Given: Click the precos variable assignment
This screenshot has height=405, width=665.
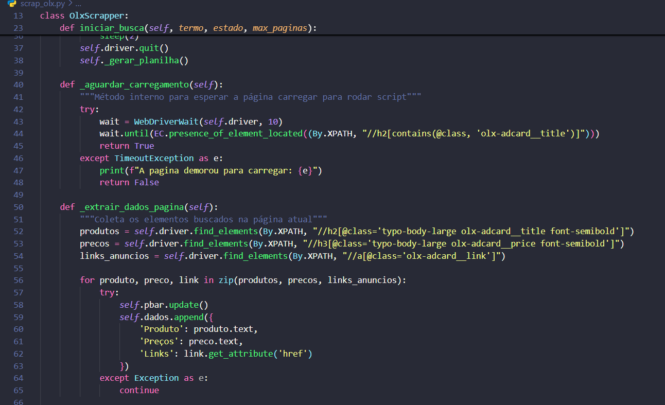Looking at the screenshot, I should pos(96,243).
